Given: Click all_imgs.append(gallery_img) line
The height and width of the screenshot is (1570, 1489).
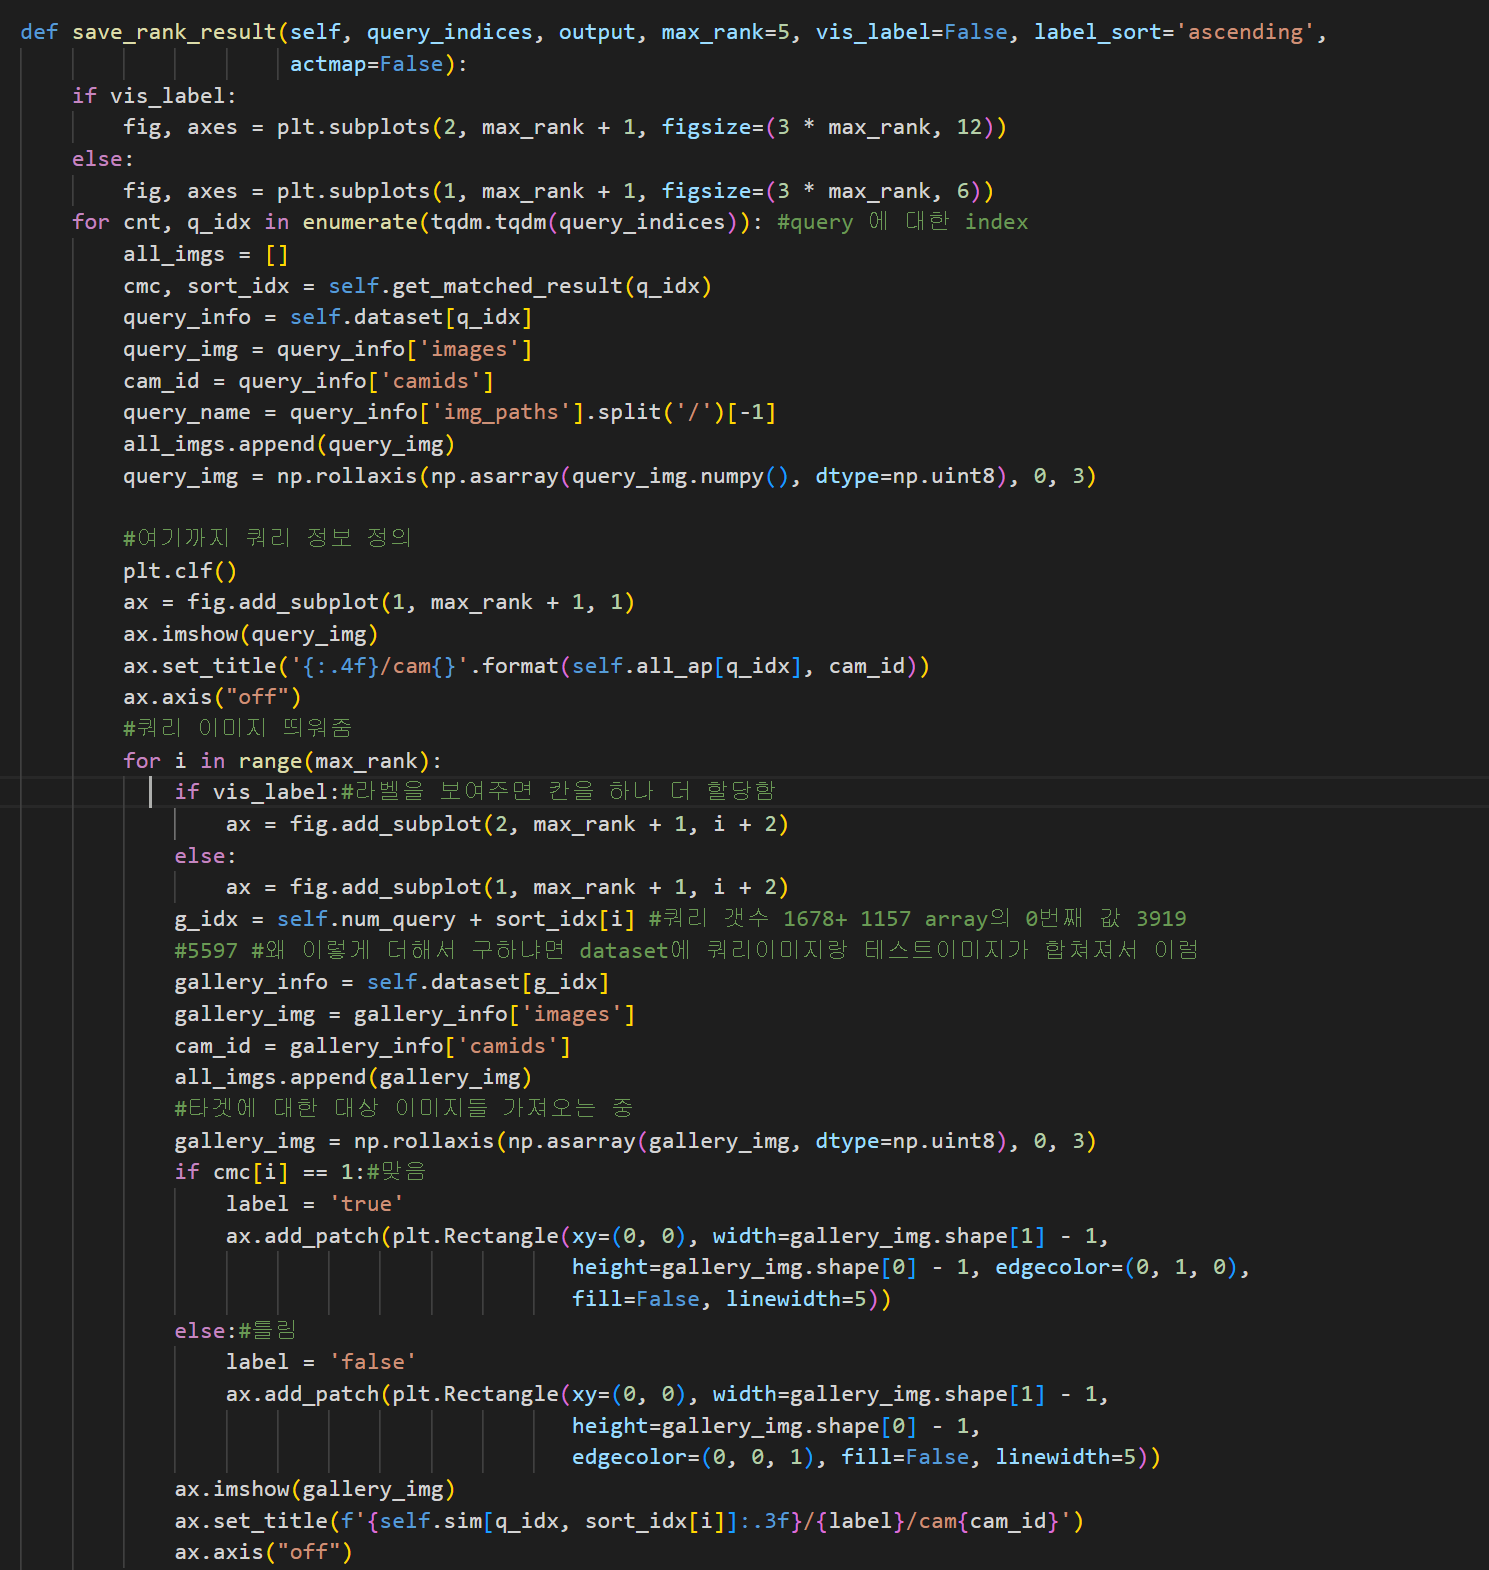Looking at the screenshot, I should coord(353,1077).
